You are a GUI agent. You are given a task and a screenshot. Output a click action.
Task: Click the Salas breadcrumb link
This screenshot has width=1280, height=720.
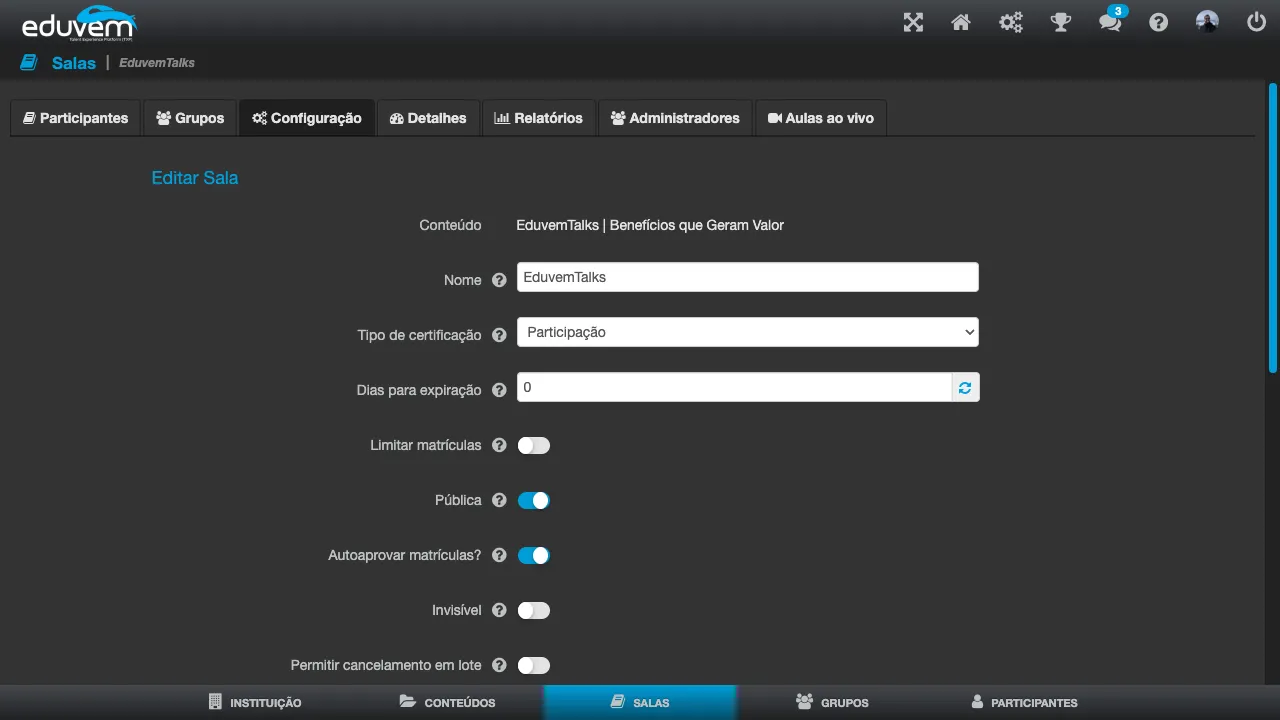click(74, 63)
